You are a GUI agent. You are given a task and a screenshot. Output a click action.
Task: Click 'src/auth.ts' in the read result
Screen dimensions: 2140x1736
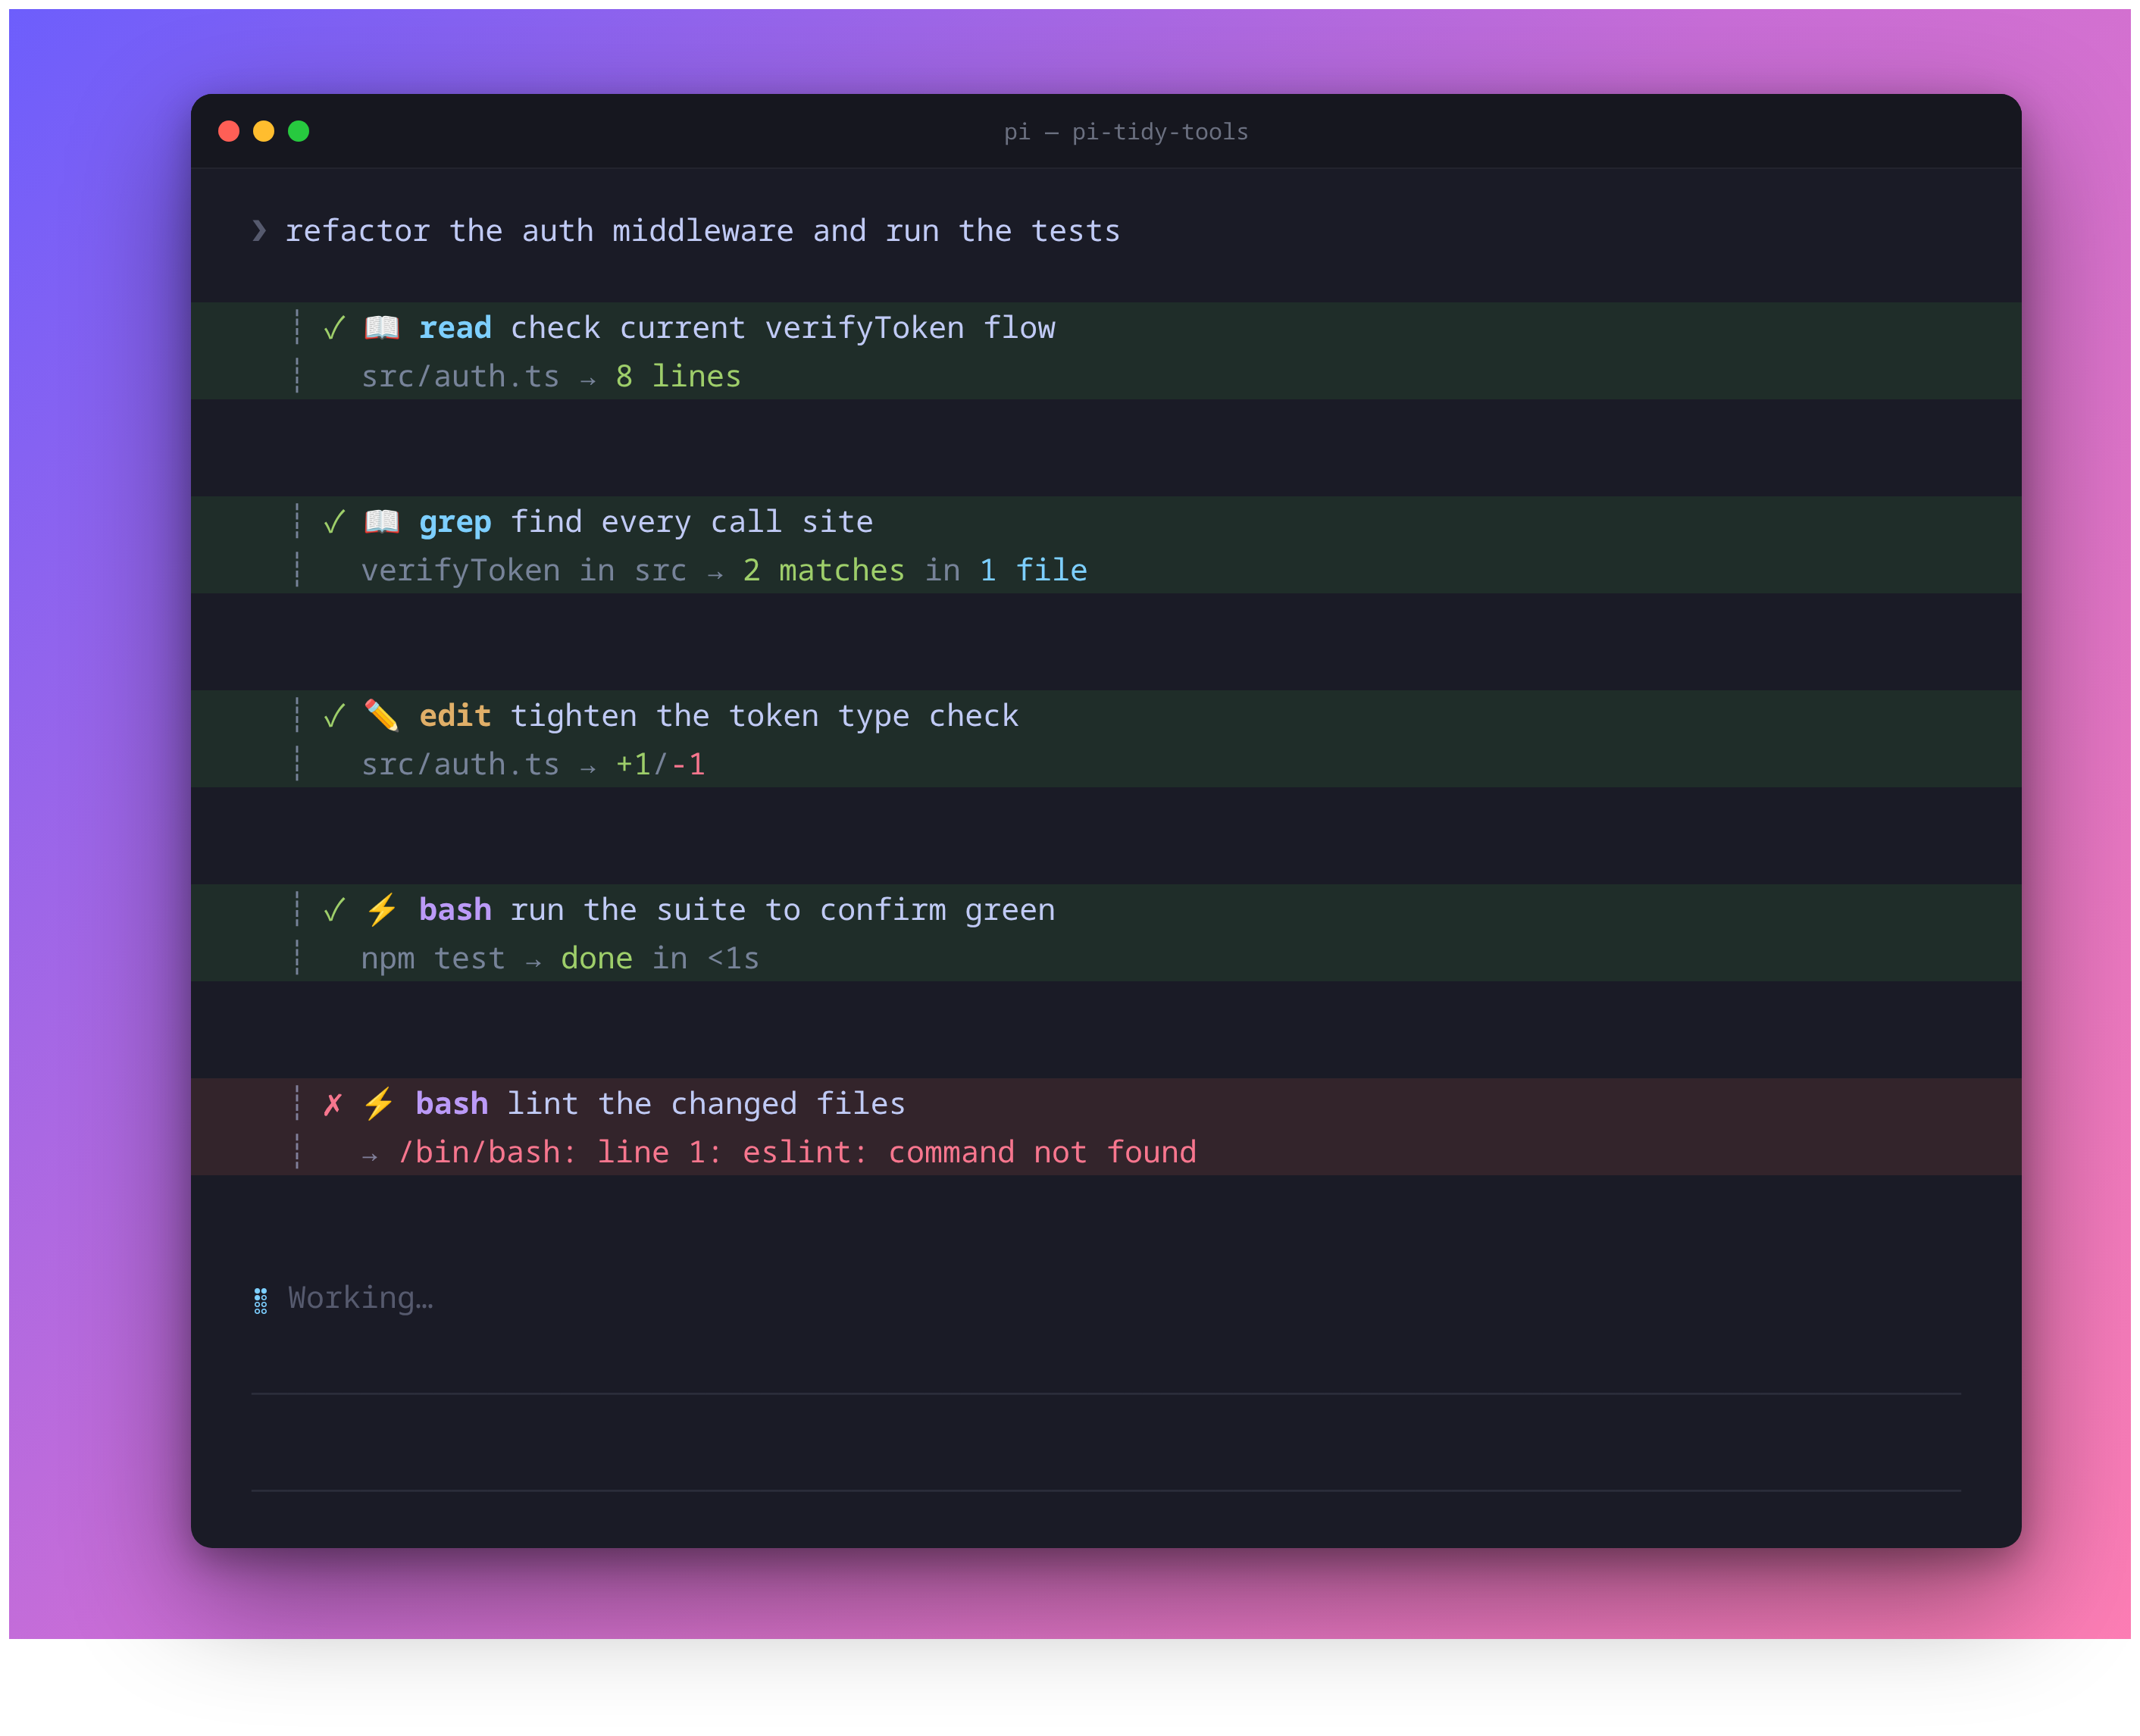(460, 377)
